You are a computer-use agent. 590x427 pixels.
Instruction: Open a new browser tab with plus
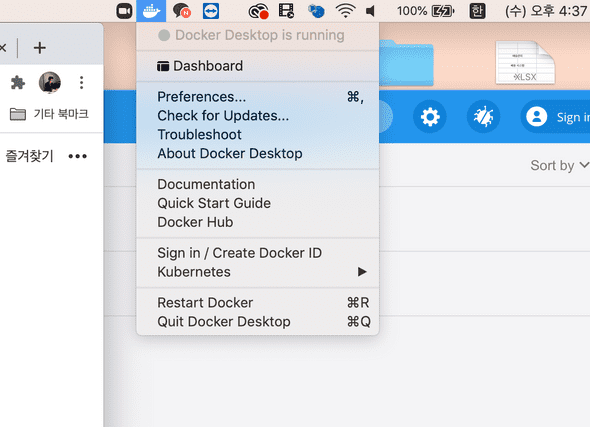40,48
